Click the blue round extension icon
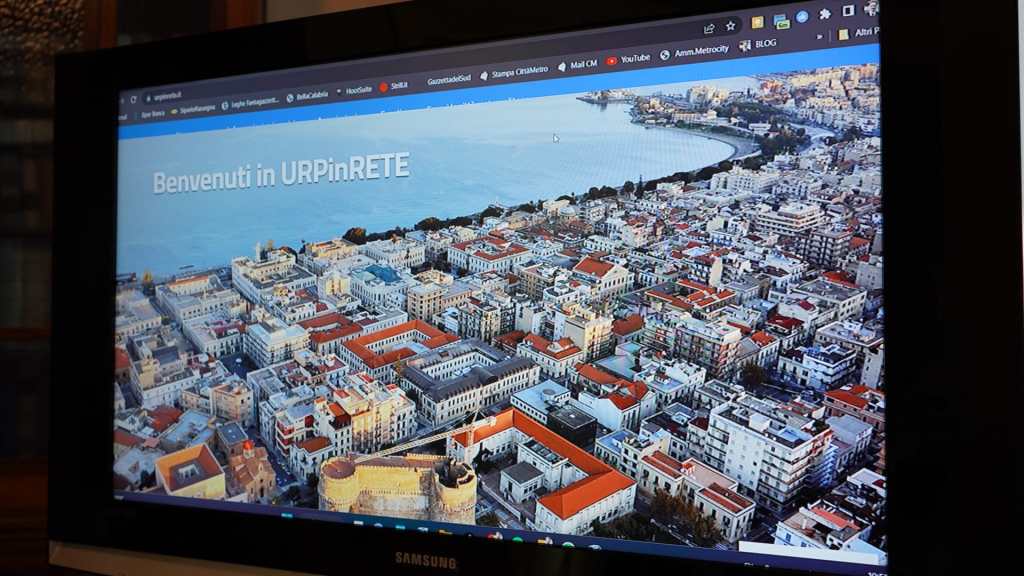 tap(802, 17)
